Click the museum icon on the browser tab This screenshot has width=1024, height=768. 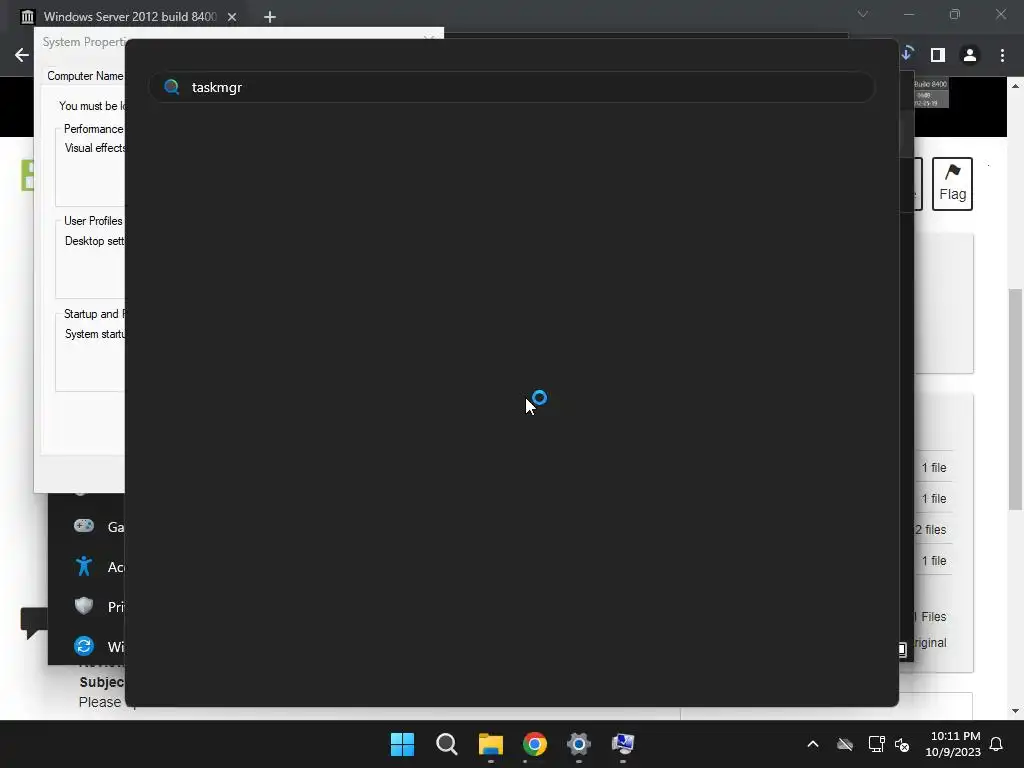pyautogui.click(x=27, y=17)
